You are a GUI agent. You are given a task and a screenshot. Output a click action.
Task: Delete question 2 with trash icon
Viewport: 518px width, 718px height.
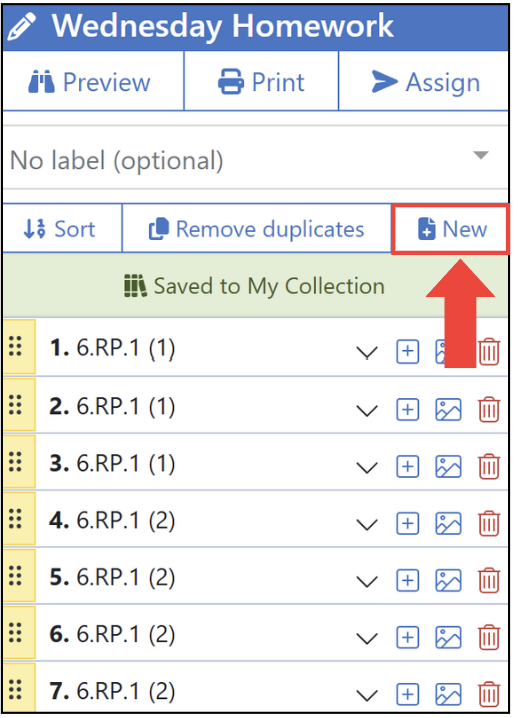[x=489, y=409]
